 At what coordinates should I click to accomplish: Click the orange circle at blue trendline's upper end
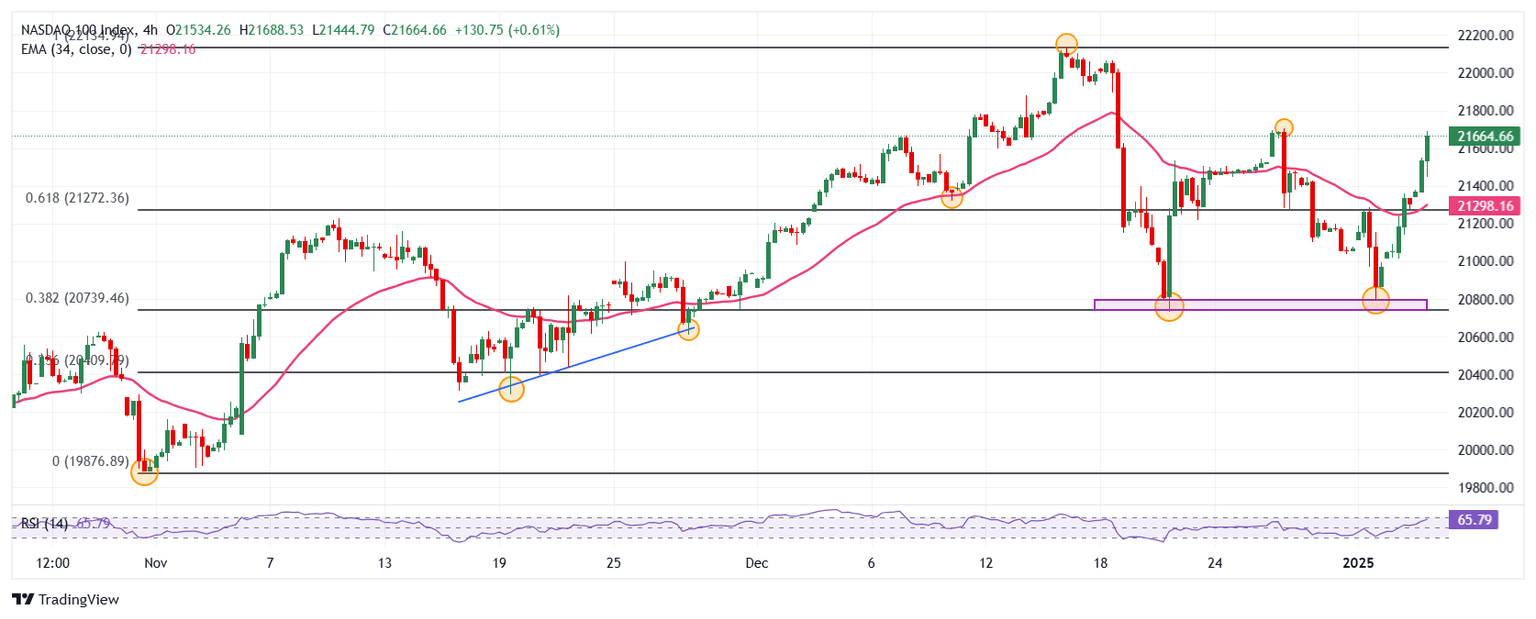(688, 329)
